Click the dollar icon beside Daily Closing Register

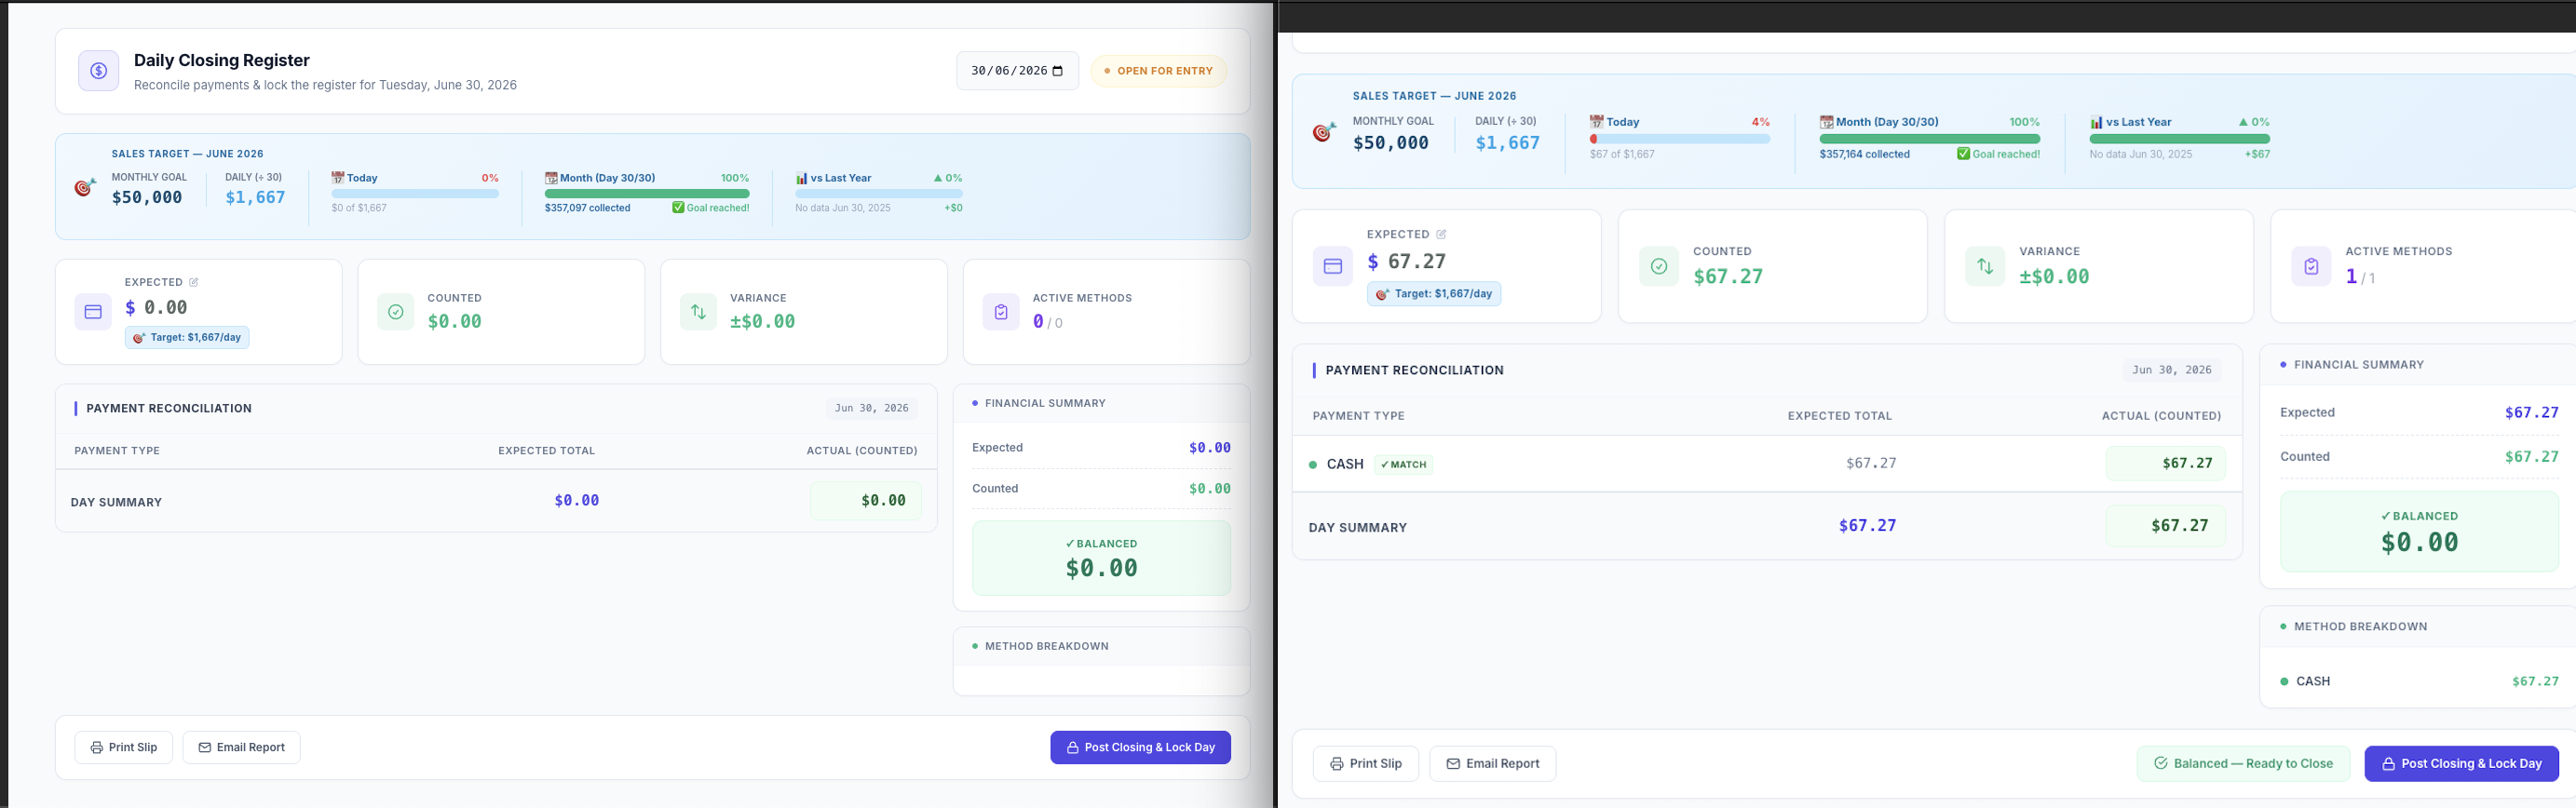coord(98,71)
